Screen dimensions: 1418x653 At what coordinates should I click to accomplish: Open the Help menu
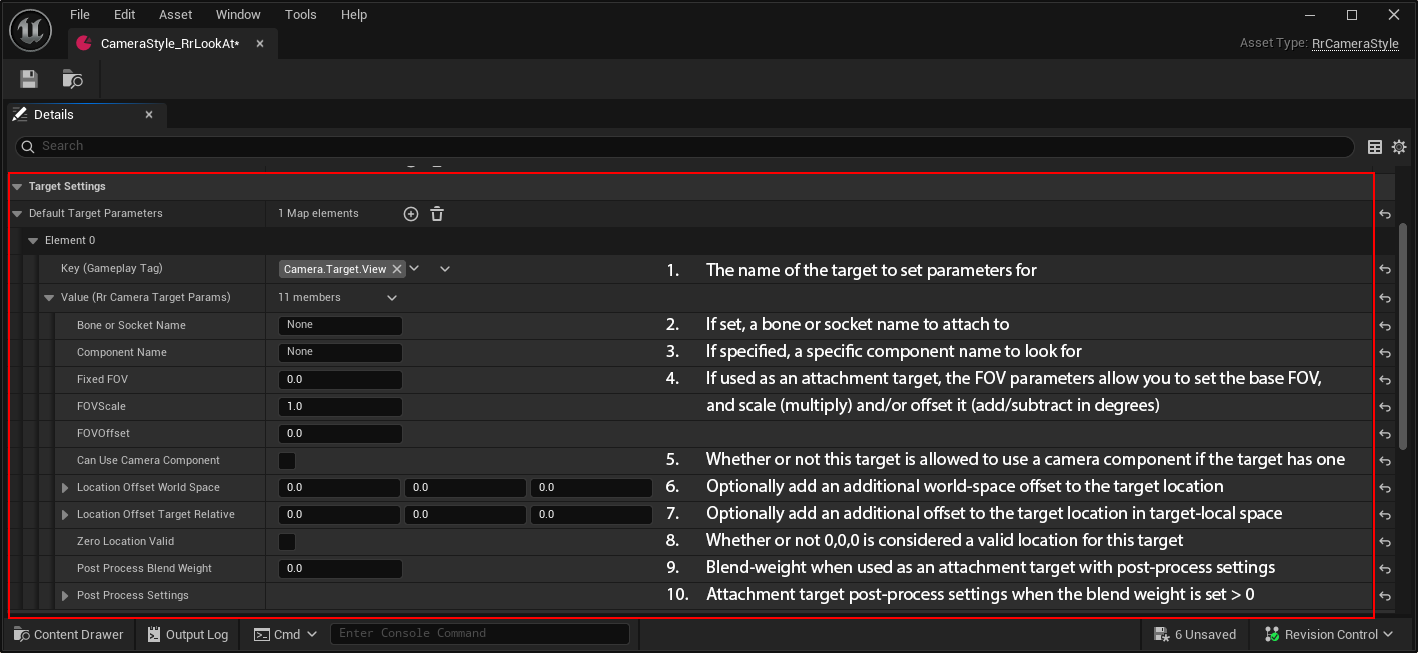click(x=354, y=15)
